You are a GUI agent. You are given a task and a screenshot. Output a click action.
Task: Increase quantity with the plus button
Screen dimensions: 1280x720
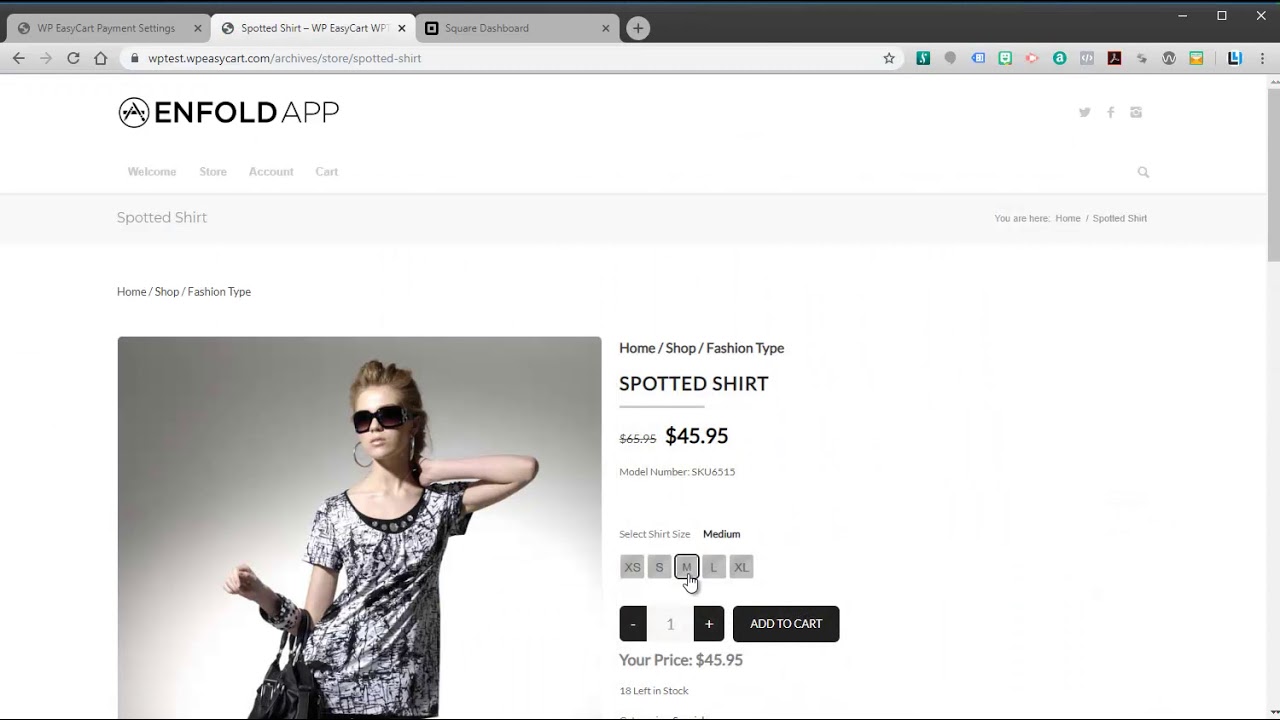click(x=708, y=624)
